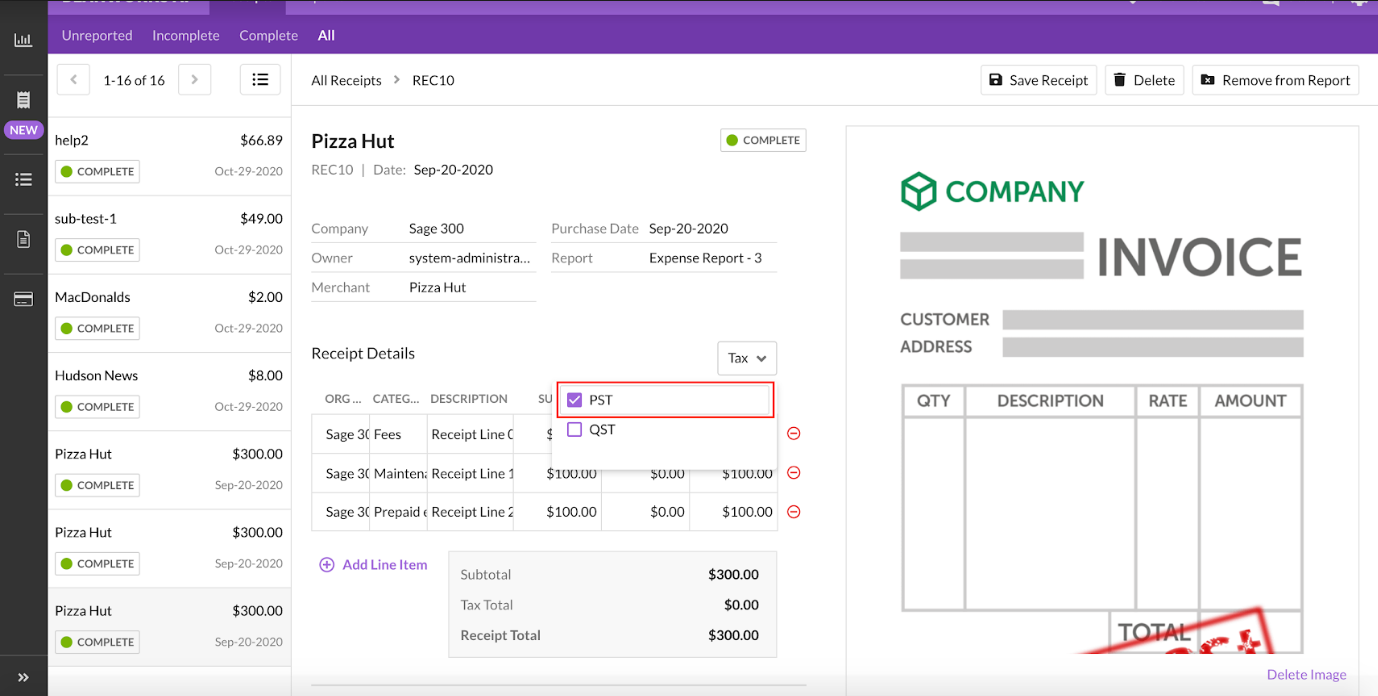Screen dimensions: 1378x696
Task: Remove the Maintenance line item
Action: [x=794, y=473]
